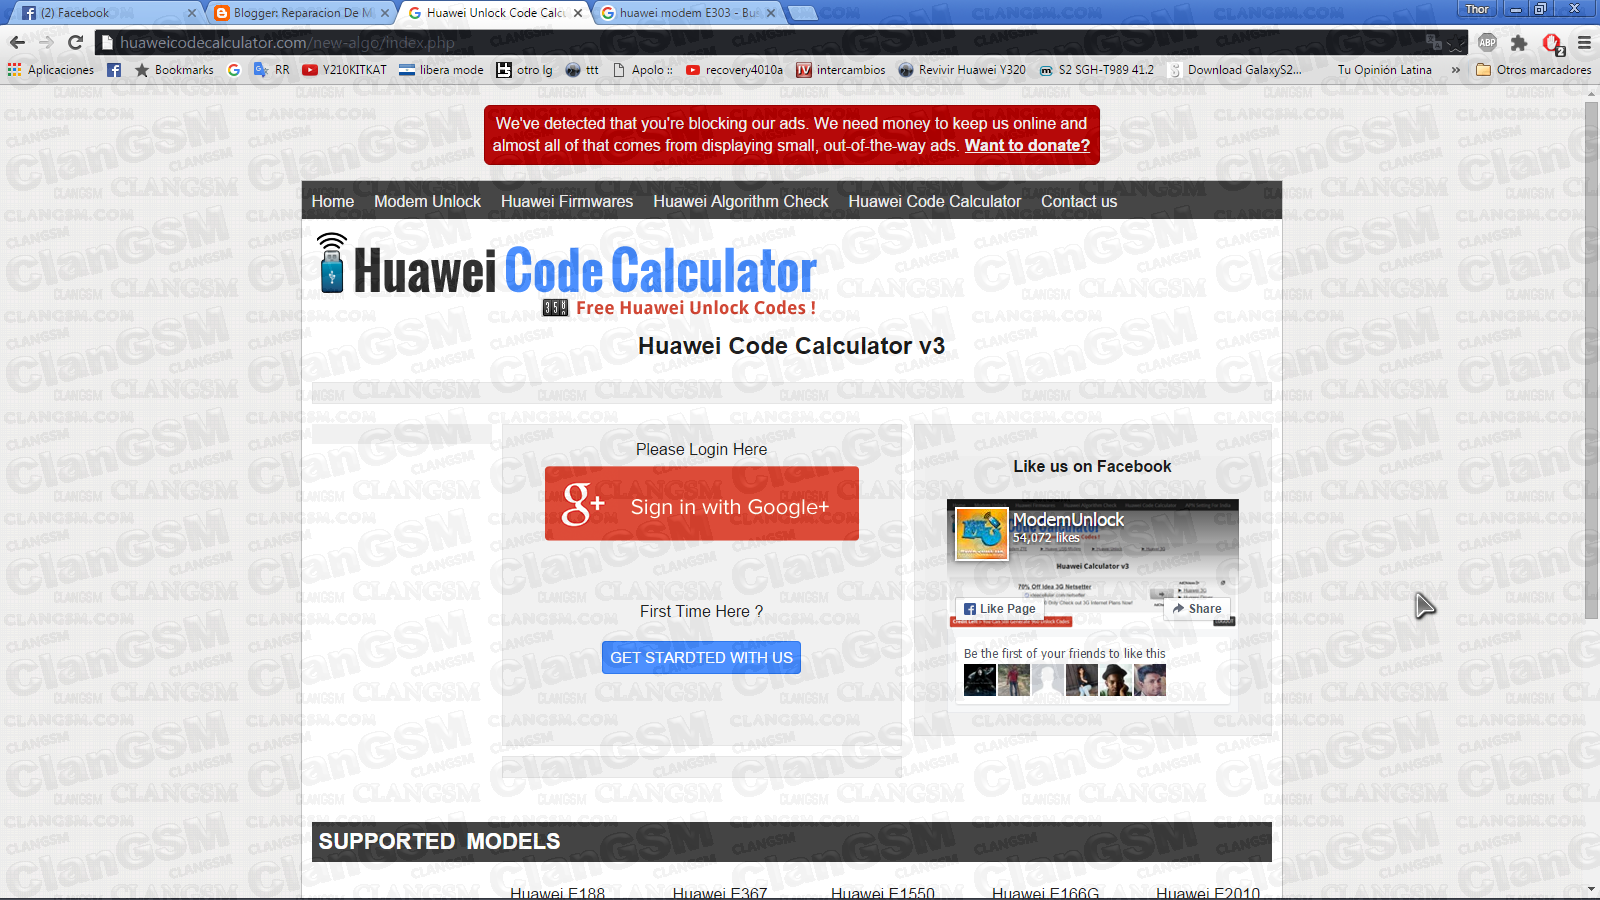Open the Y210KITKAT YouTube bookmark
This screenshot has width=1600, height=900.
(345, 70)
